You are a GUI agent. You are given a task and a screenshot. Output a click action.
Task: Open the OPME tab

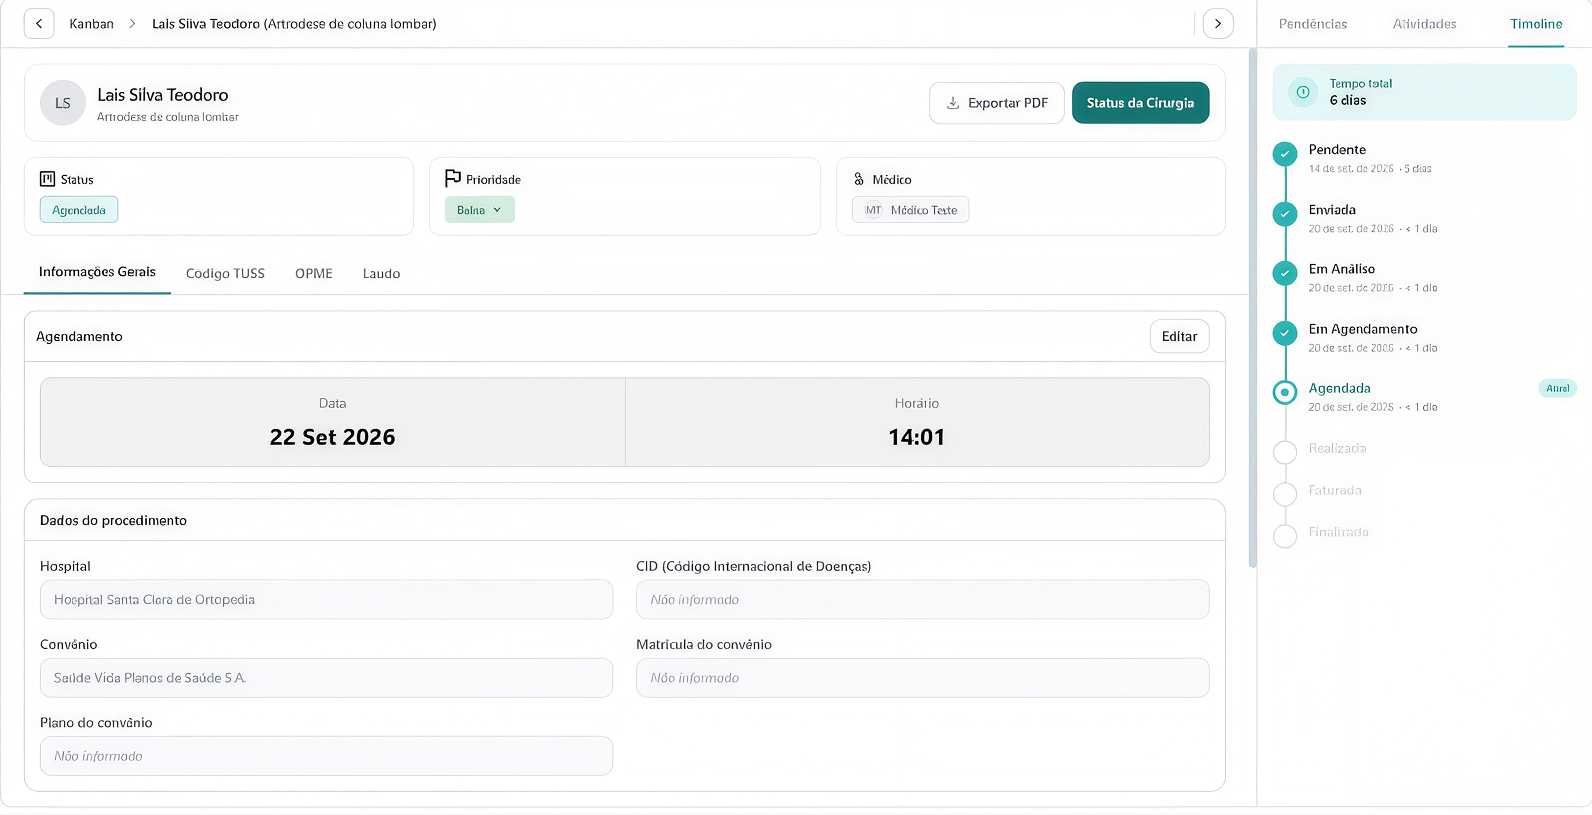point(314,273)
